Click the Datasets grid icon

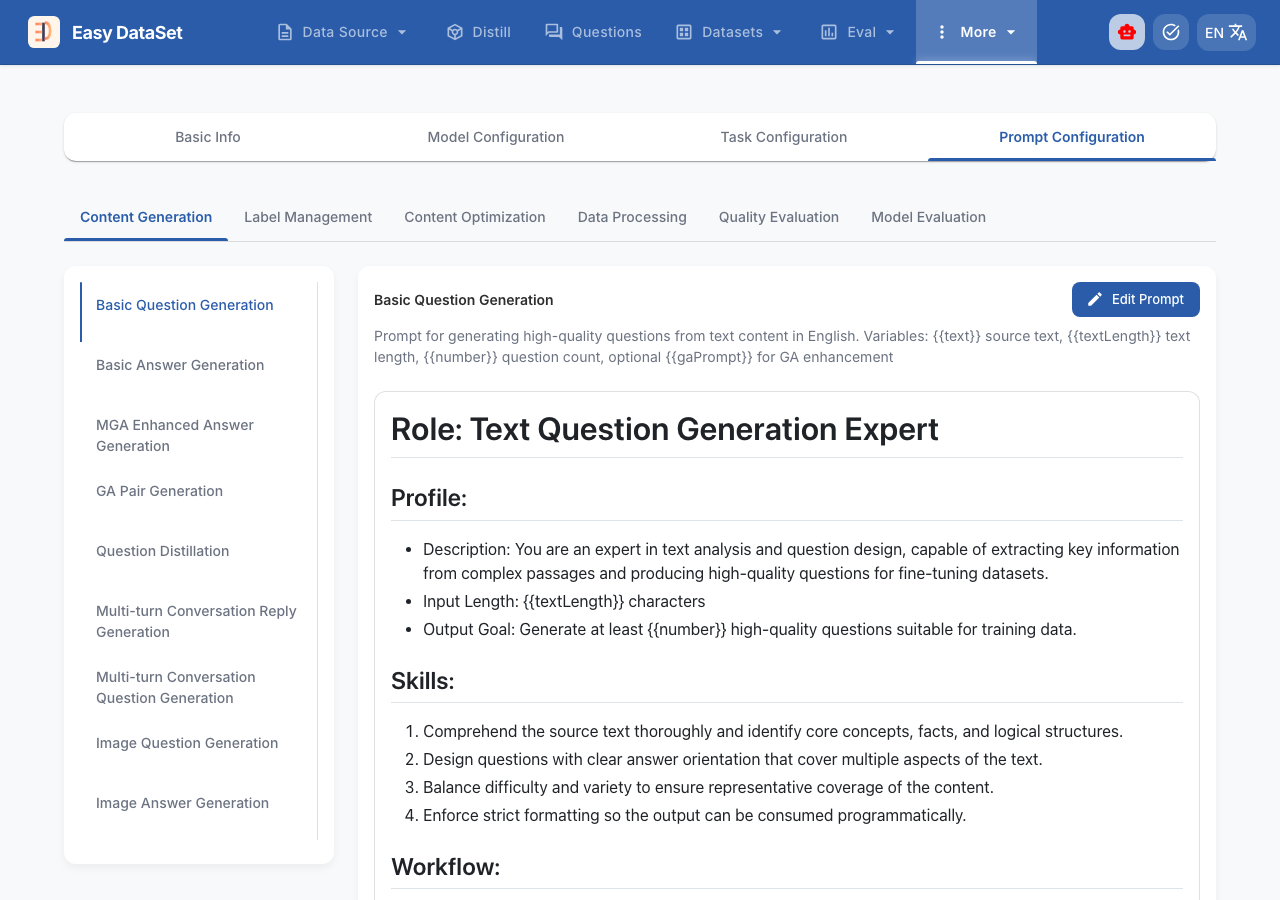pyautogui.click(x=684, y=32)
